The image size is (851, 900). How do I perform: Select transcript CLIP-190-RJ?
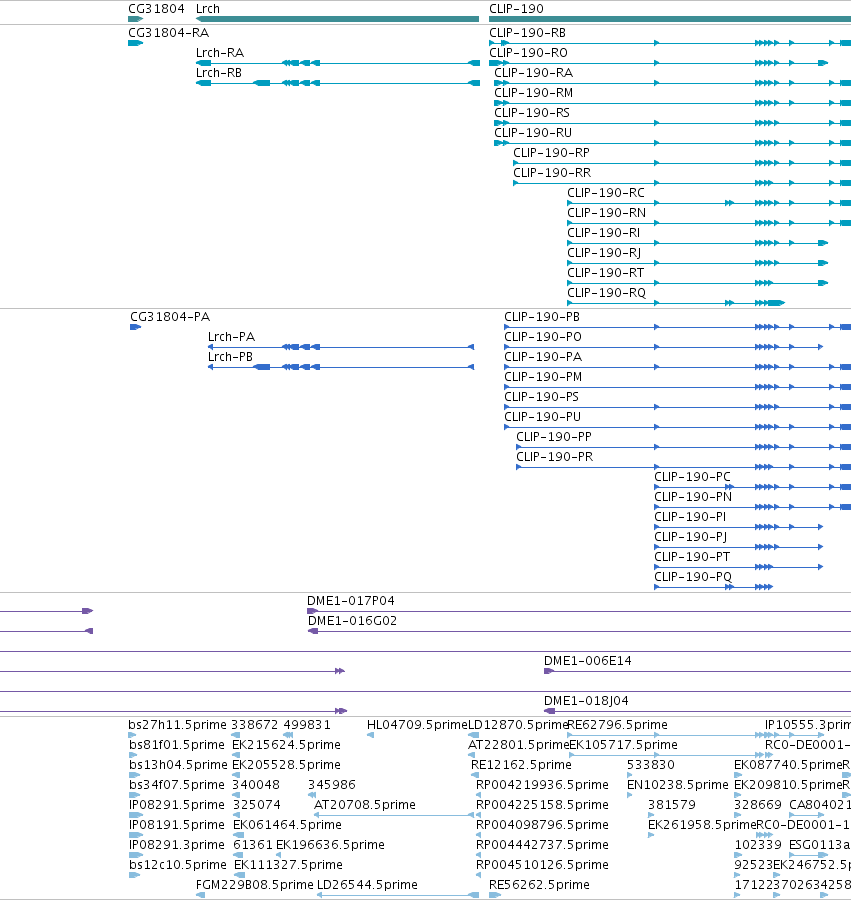tap(604, 253)
